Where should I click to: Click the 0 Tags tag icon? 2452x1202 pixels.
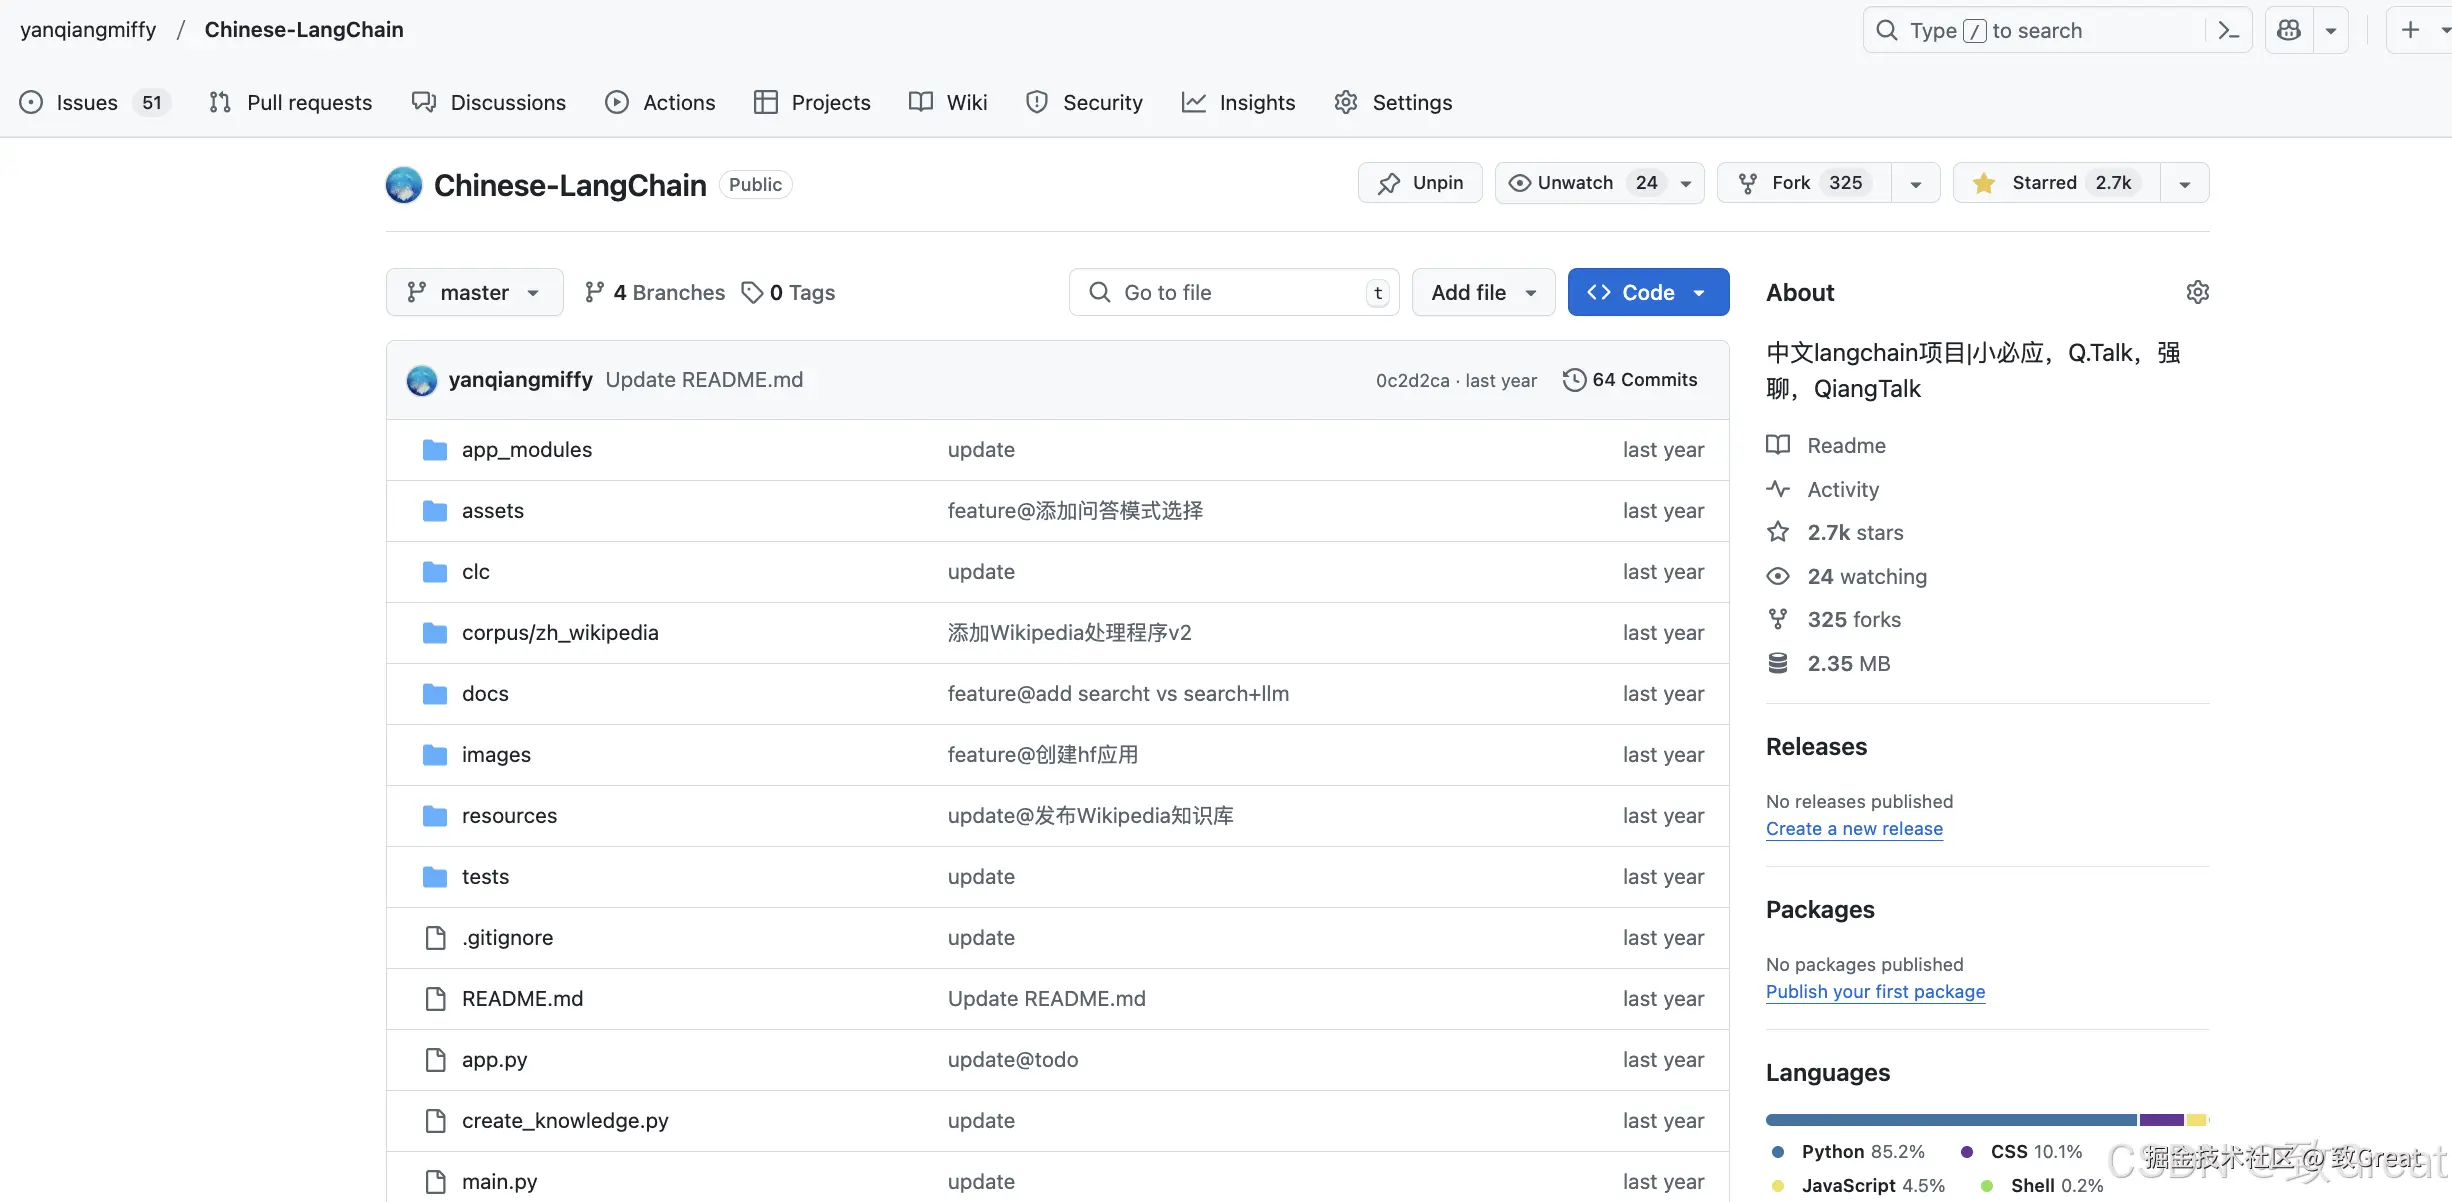[752, 292]
